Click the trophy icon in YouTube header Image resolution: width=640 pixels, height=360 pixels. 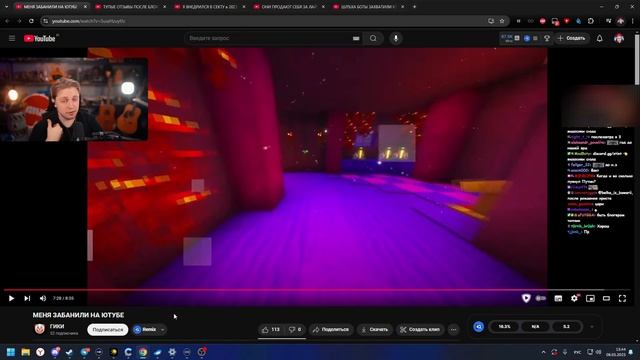[547, 38]
